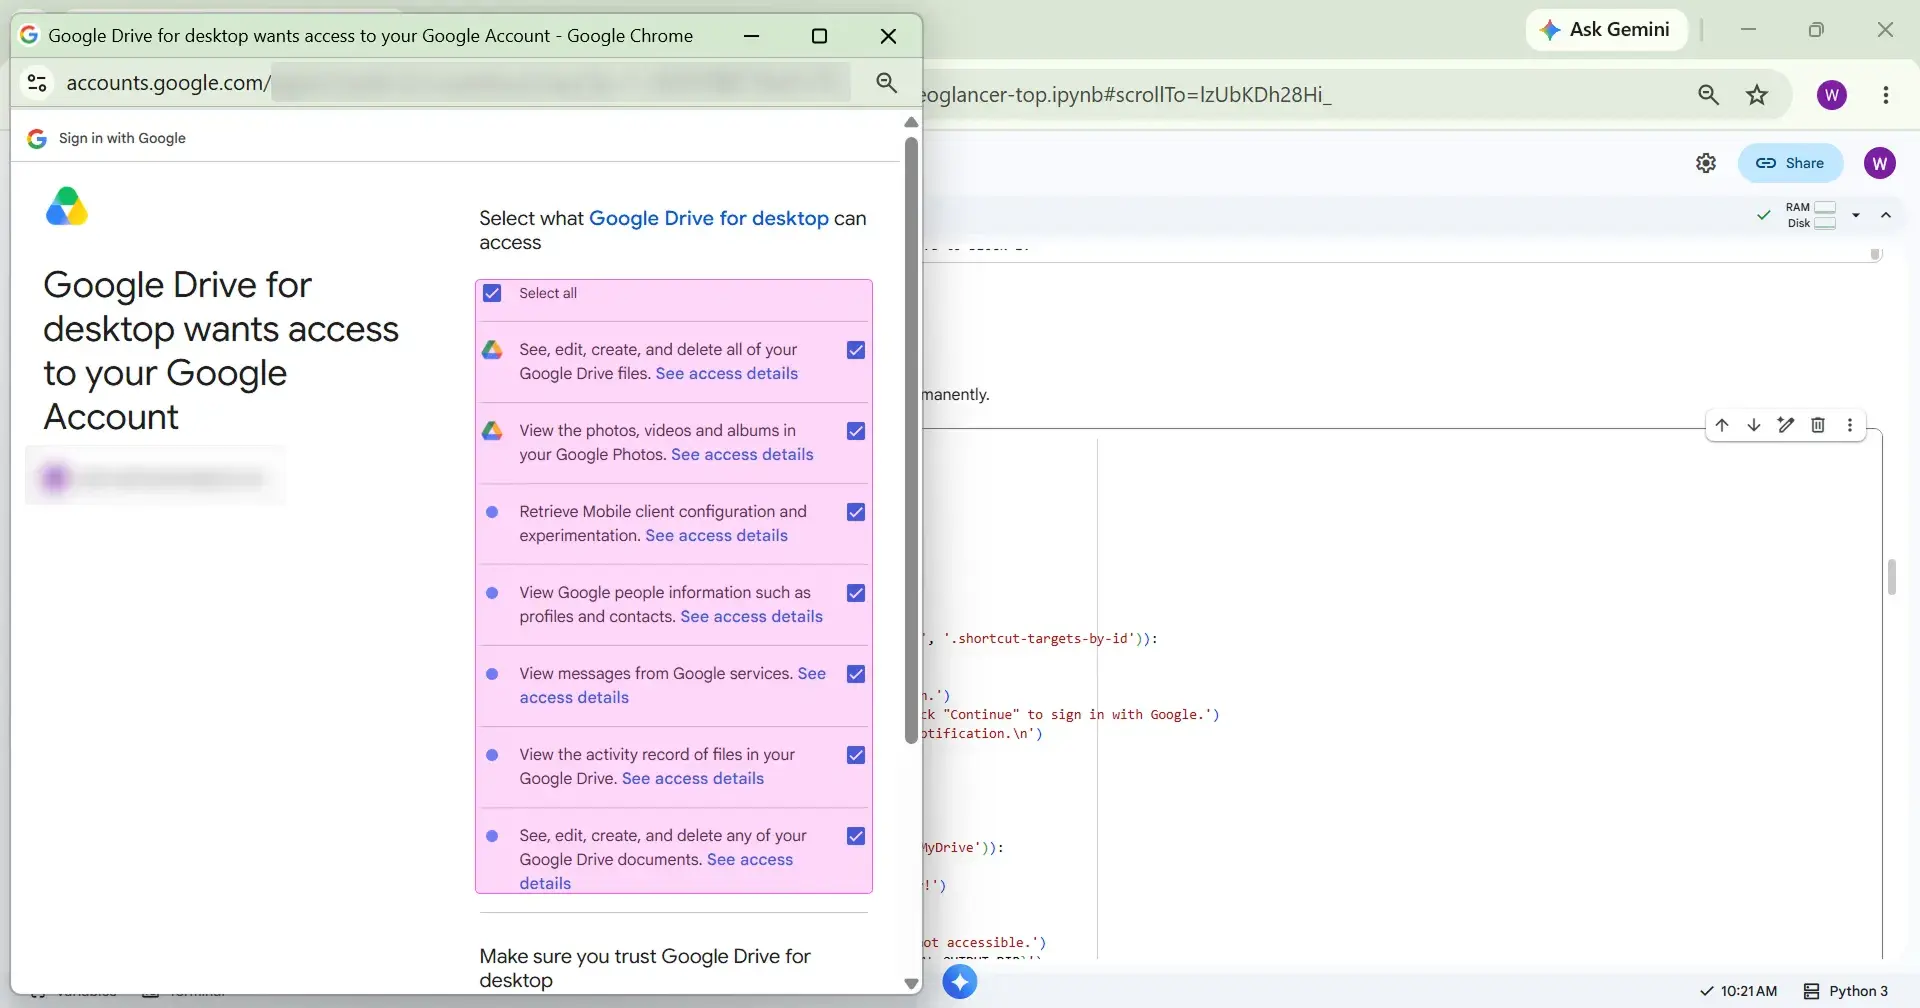Viewport: 1920px width, 1008px height.
Task: Click the Colab notebook vertical scrollbar
Action: point(1892,577)
